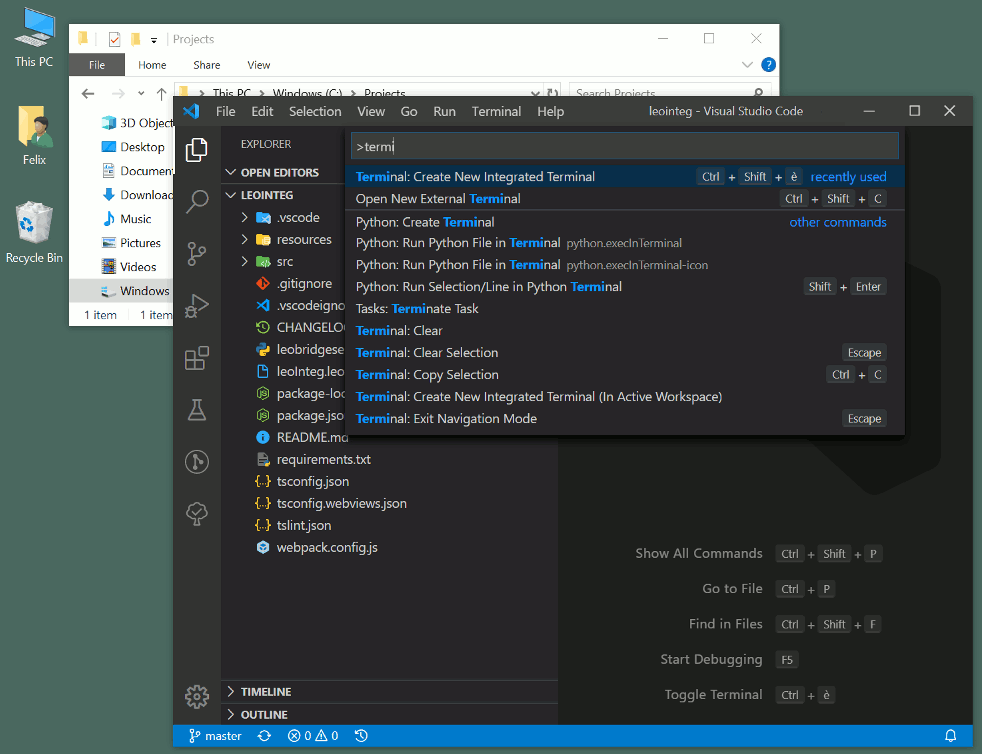Open the Run menu
Viewport: 982px width, 754px height.
pos(444,111)
